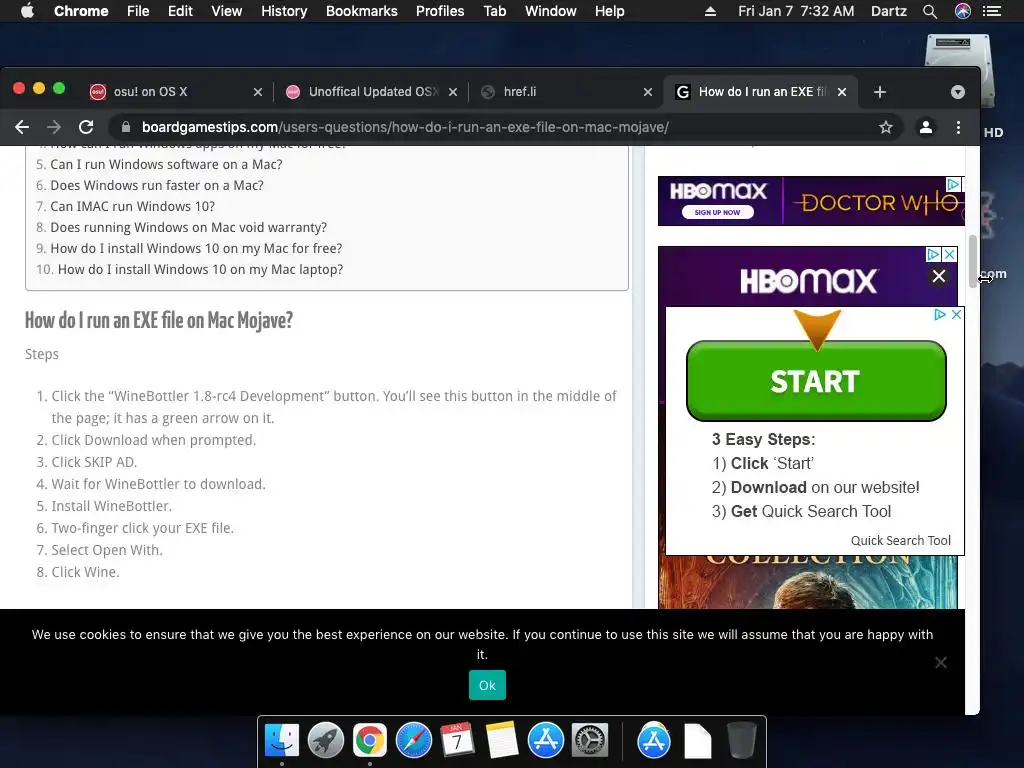1024x768 pixels.
Task: Select the desktop hard drive icon
Action: point(958,71)
